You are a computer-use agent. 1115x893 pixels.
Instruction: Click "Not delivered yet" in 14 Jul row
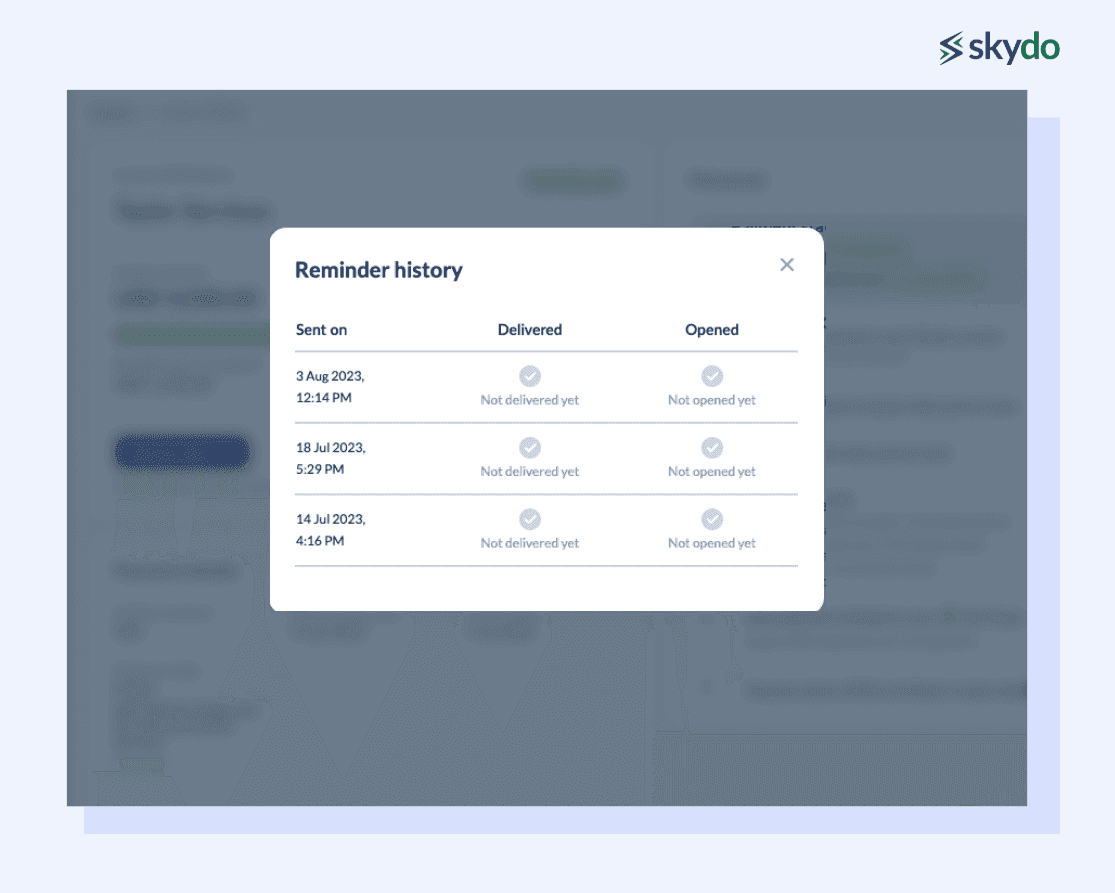coord(530,544)
